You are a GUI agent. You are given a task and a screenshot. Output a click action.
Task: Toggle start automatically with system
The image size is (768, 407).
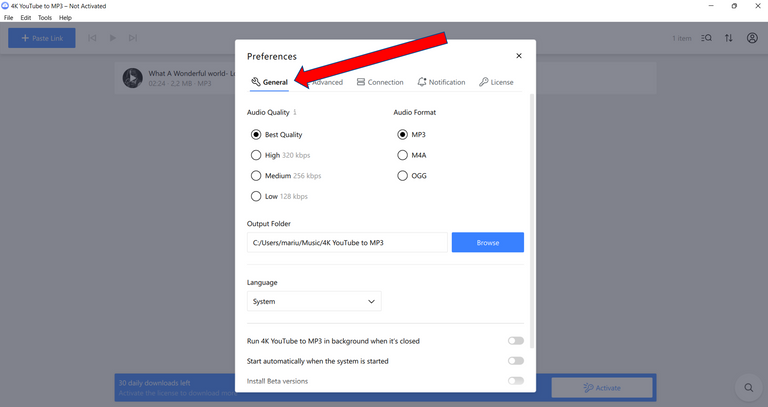pyautogui.click(x=516, y=361)
